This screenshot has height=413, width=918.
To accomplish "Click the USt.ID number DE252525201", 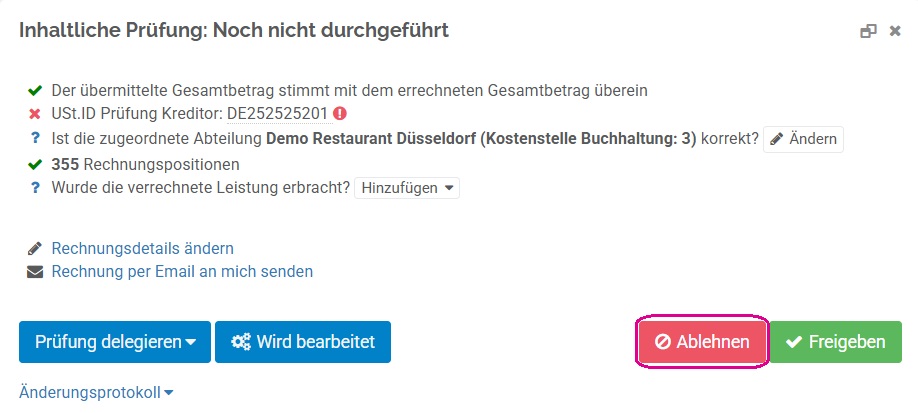I will tap(277, 114).
